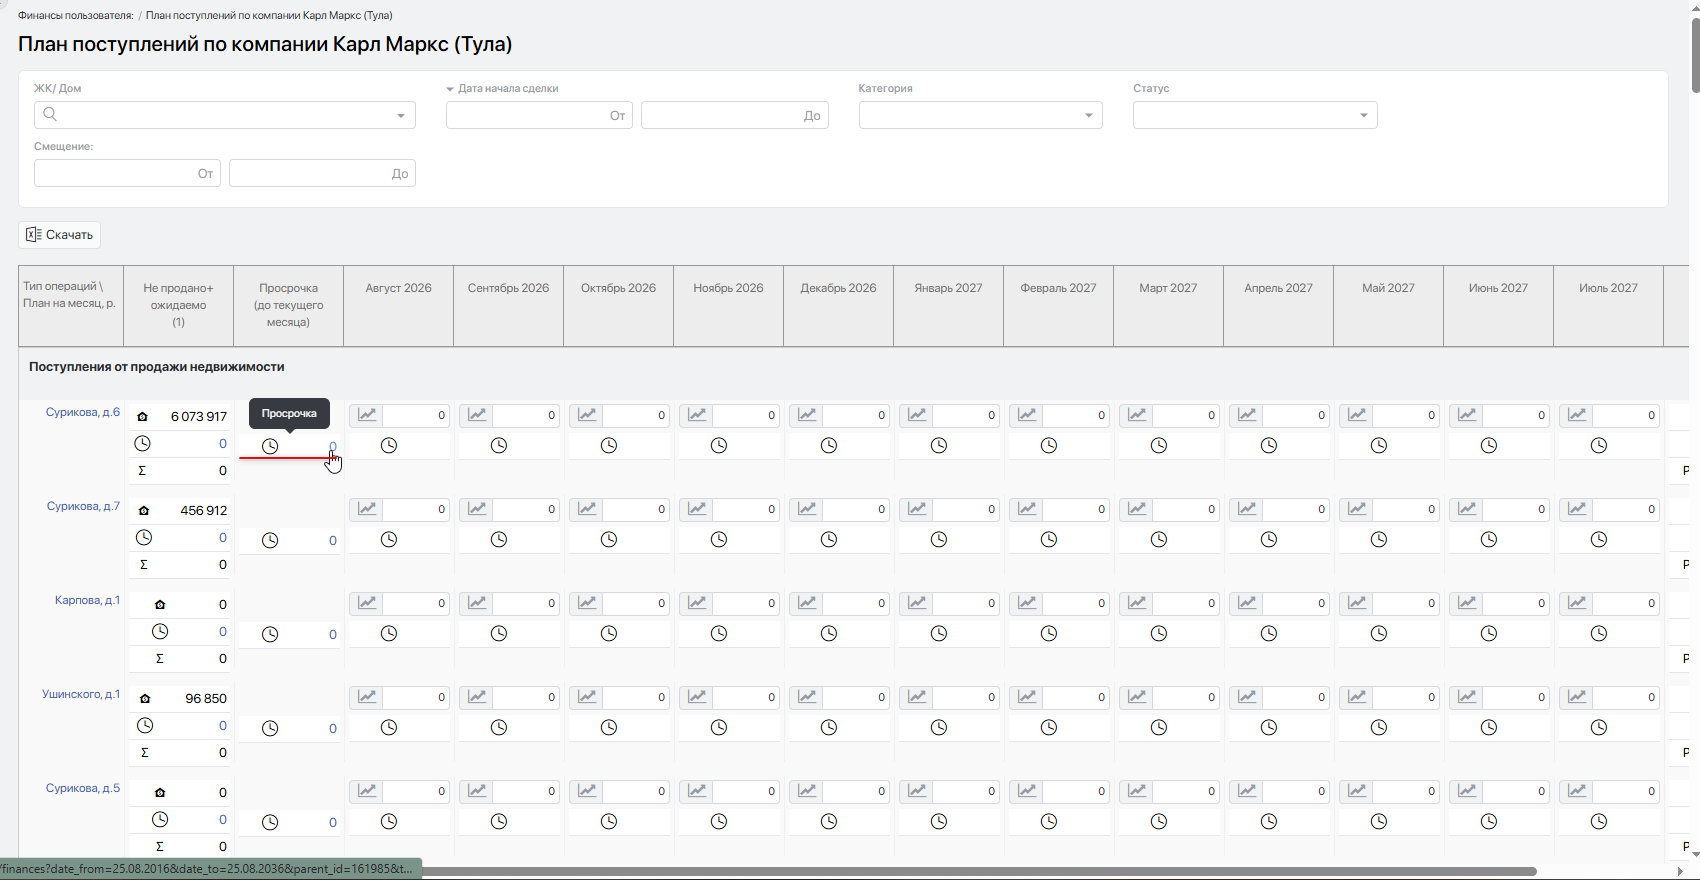Select the 6 073 917 value for Сурикова д.6
1700x880 pixels.
pyautogui.click(x=198, y=416)
